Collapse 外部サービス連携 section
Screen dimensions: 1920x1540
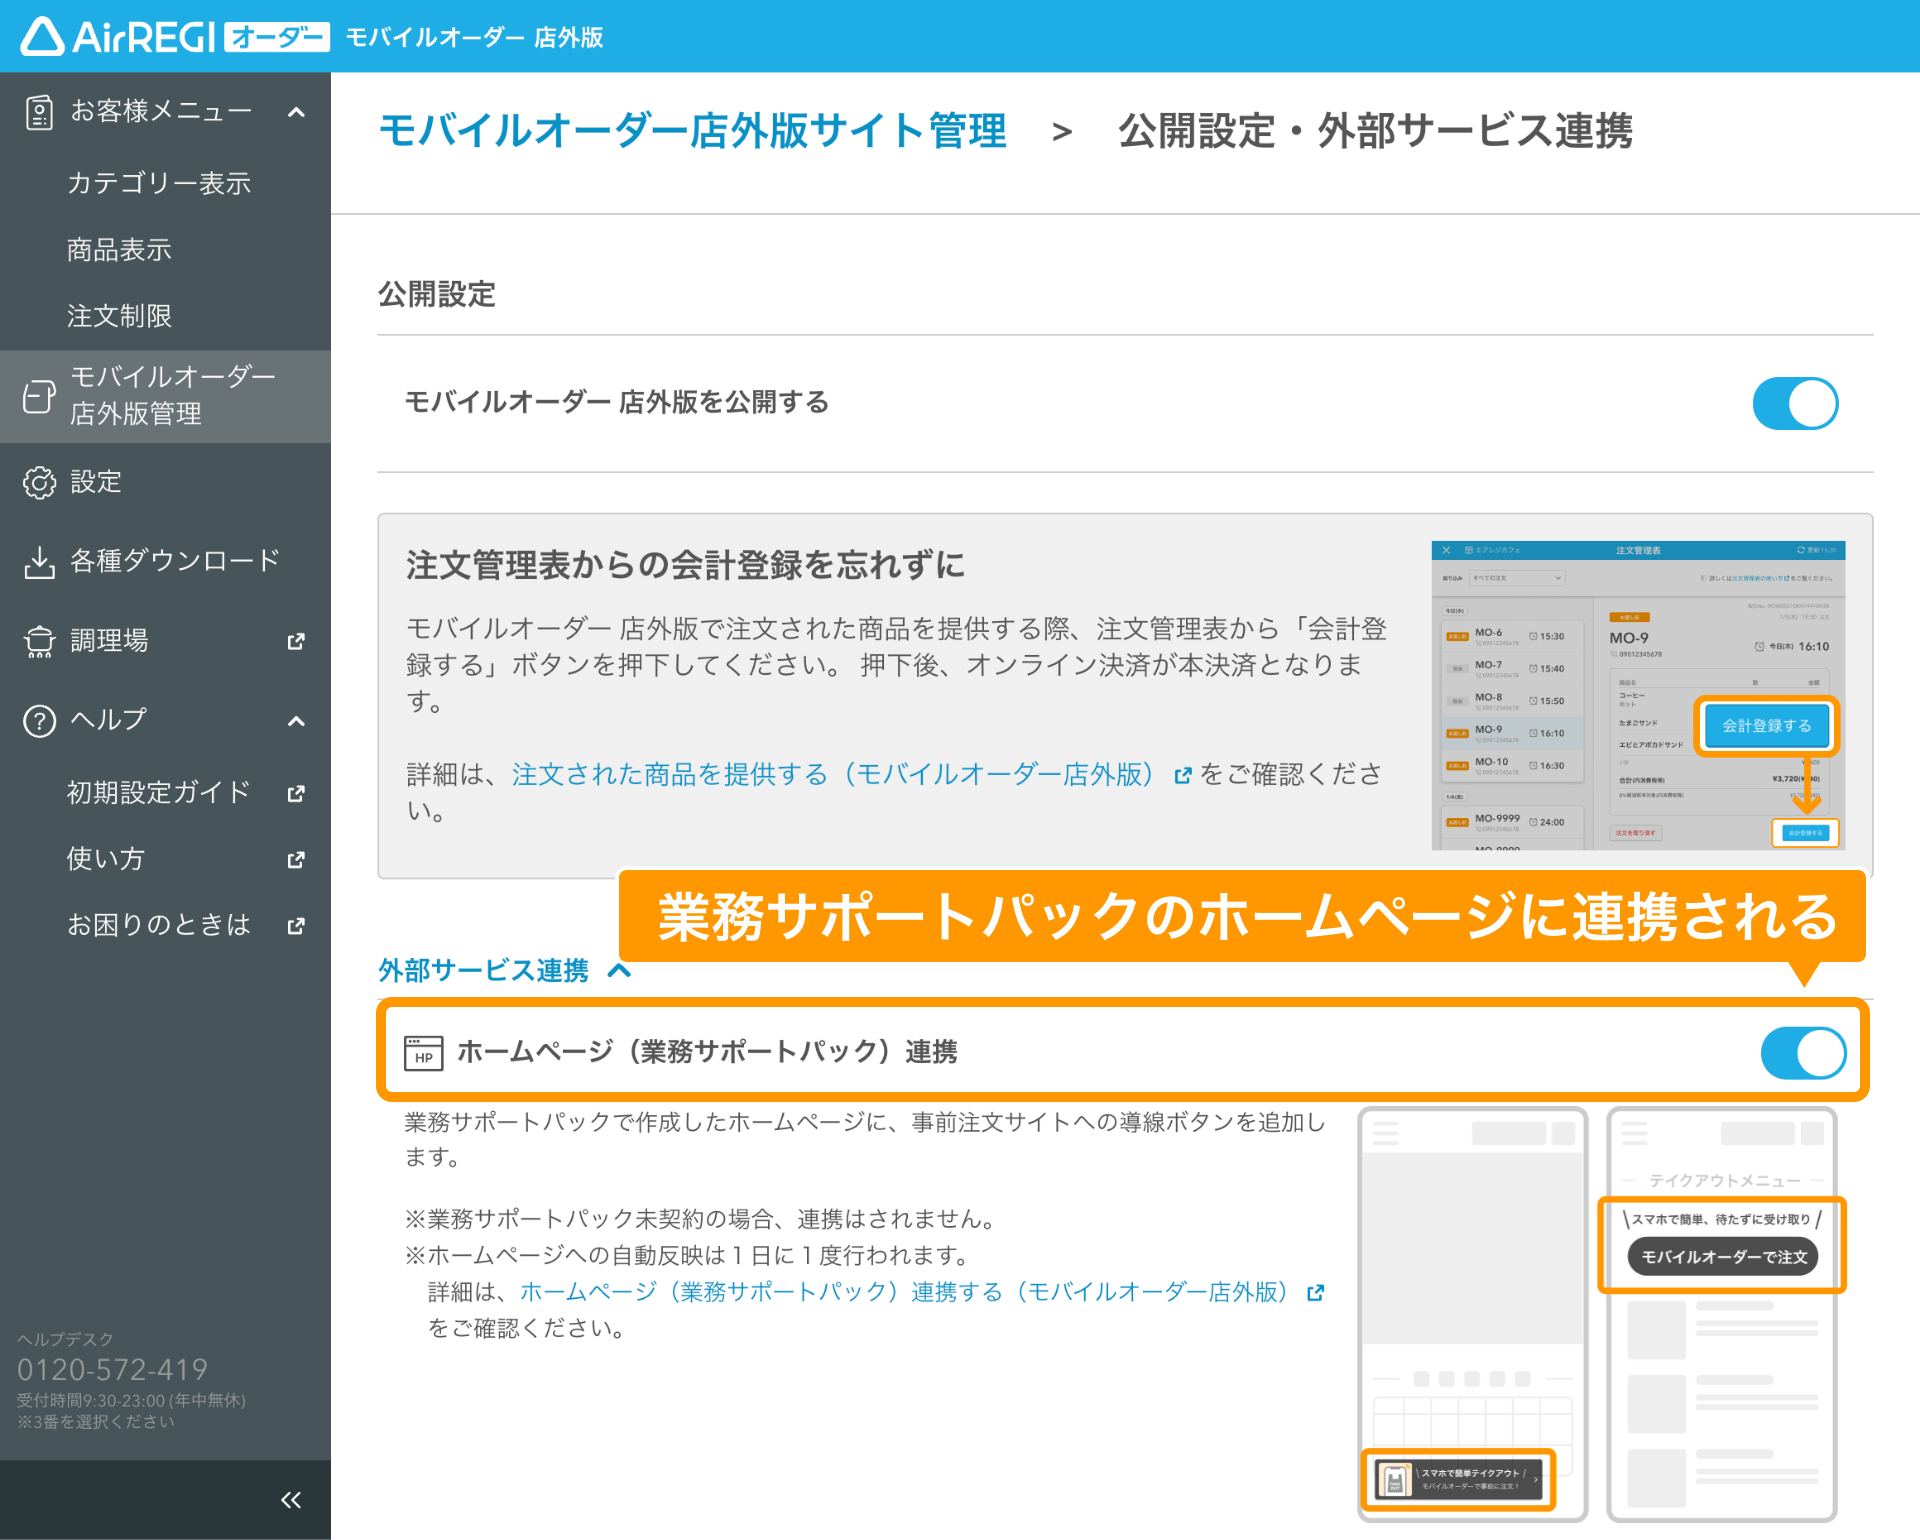click(x=504, y=970)
